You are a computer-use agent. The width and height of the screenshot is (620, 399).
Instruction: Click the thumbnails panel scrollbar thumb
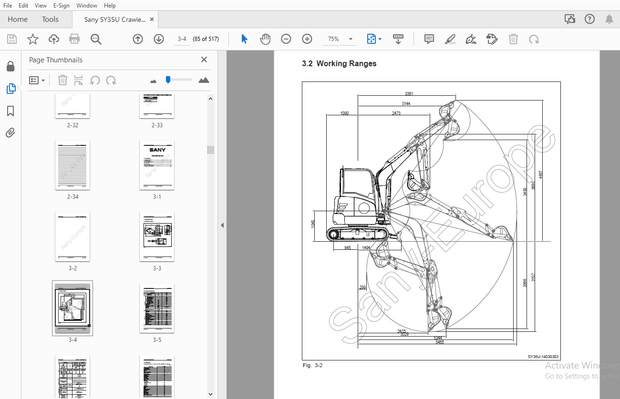coord(210,150)
